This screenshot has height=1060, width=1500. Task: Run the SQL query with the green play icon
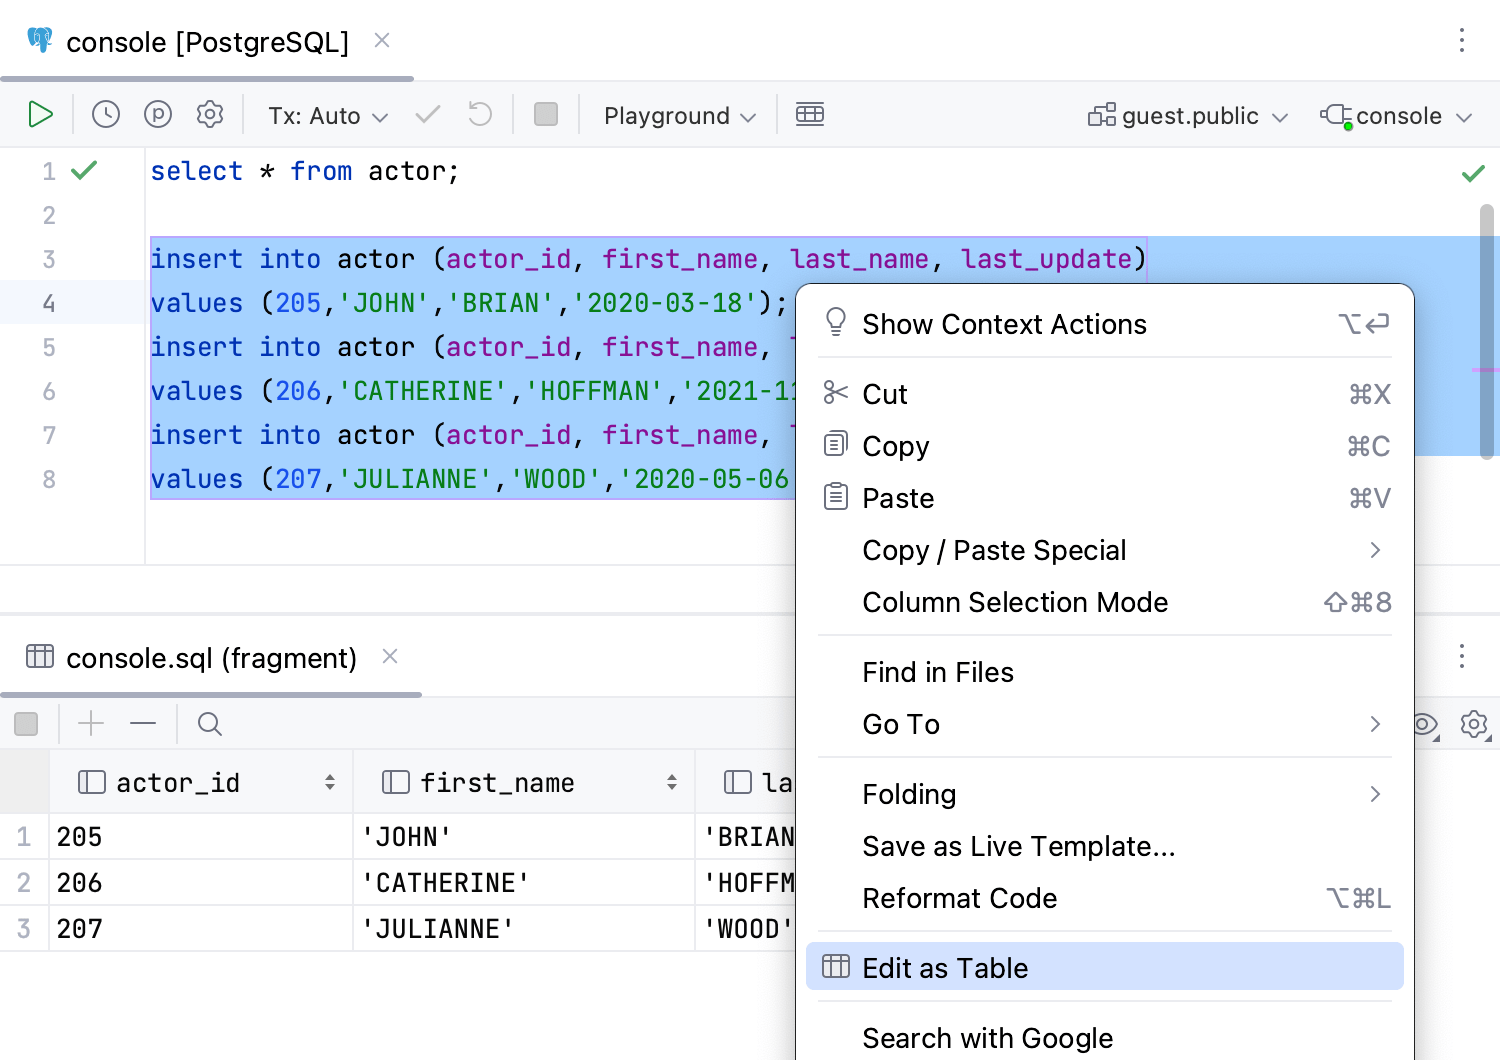[40, 114]
